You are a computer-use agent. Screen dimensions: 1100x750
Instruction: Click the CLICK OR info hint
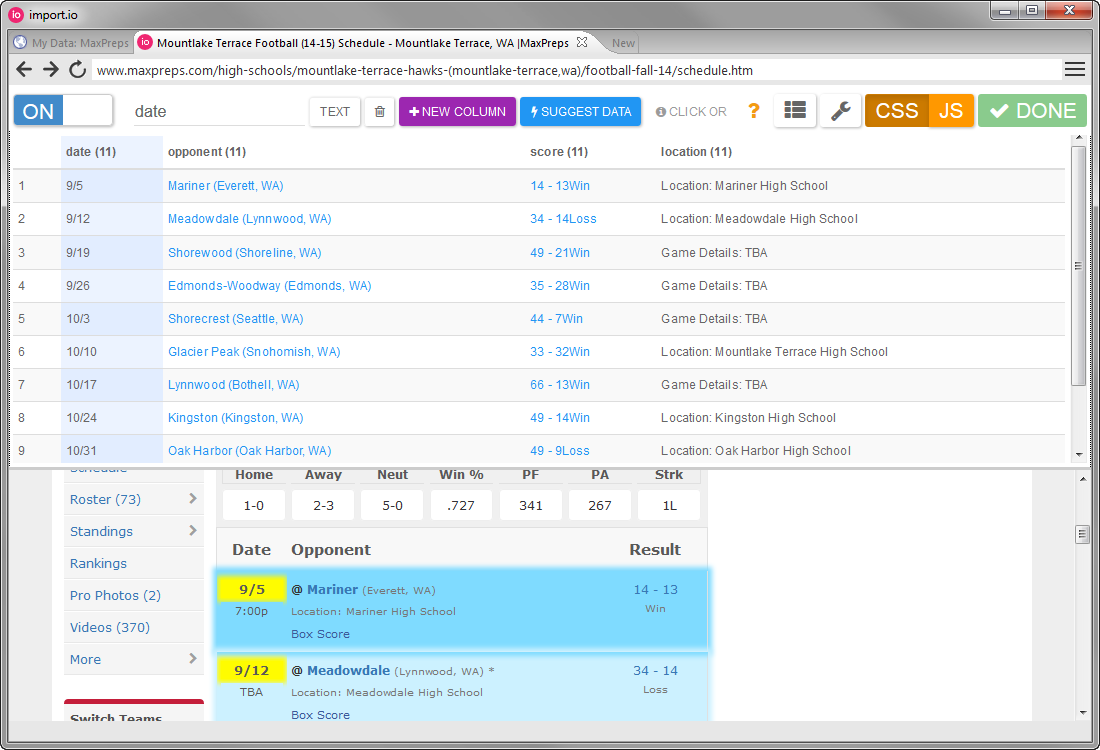691,112
